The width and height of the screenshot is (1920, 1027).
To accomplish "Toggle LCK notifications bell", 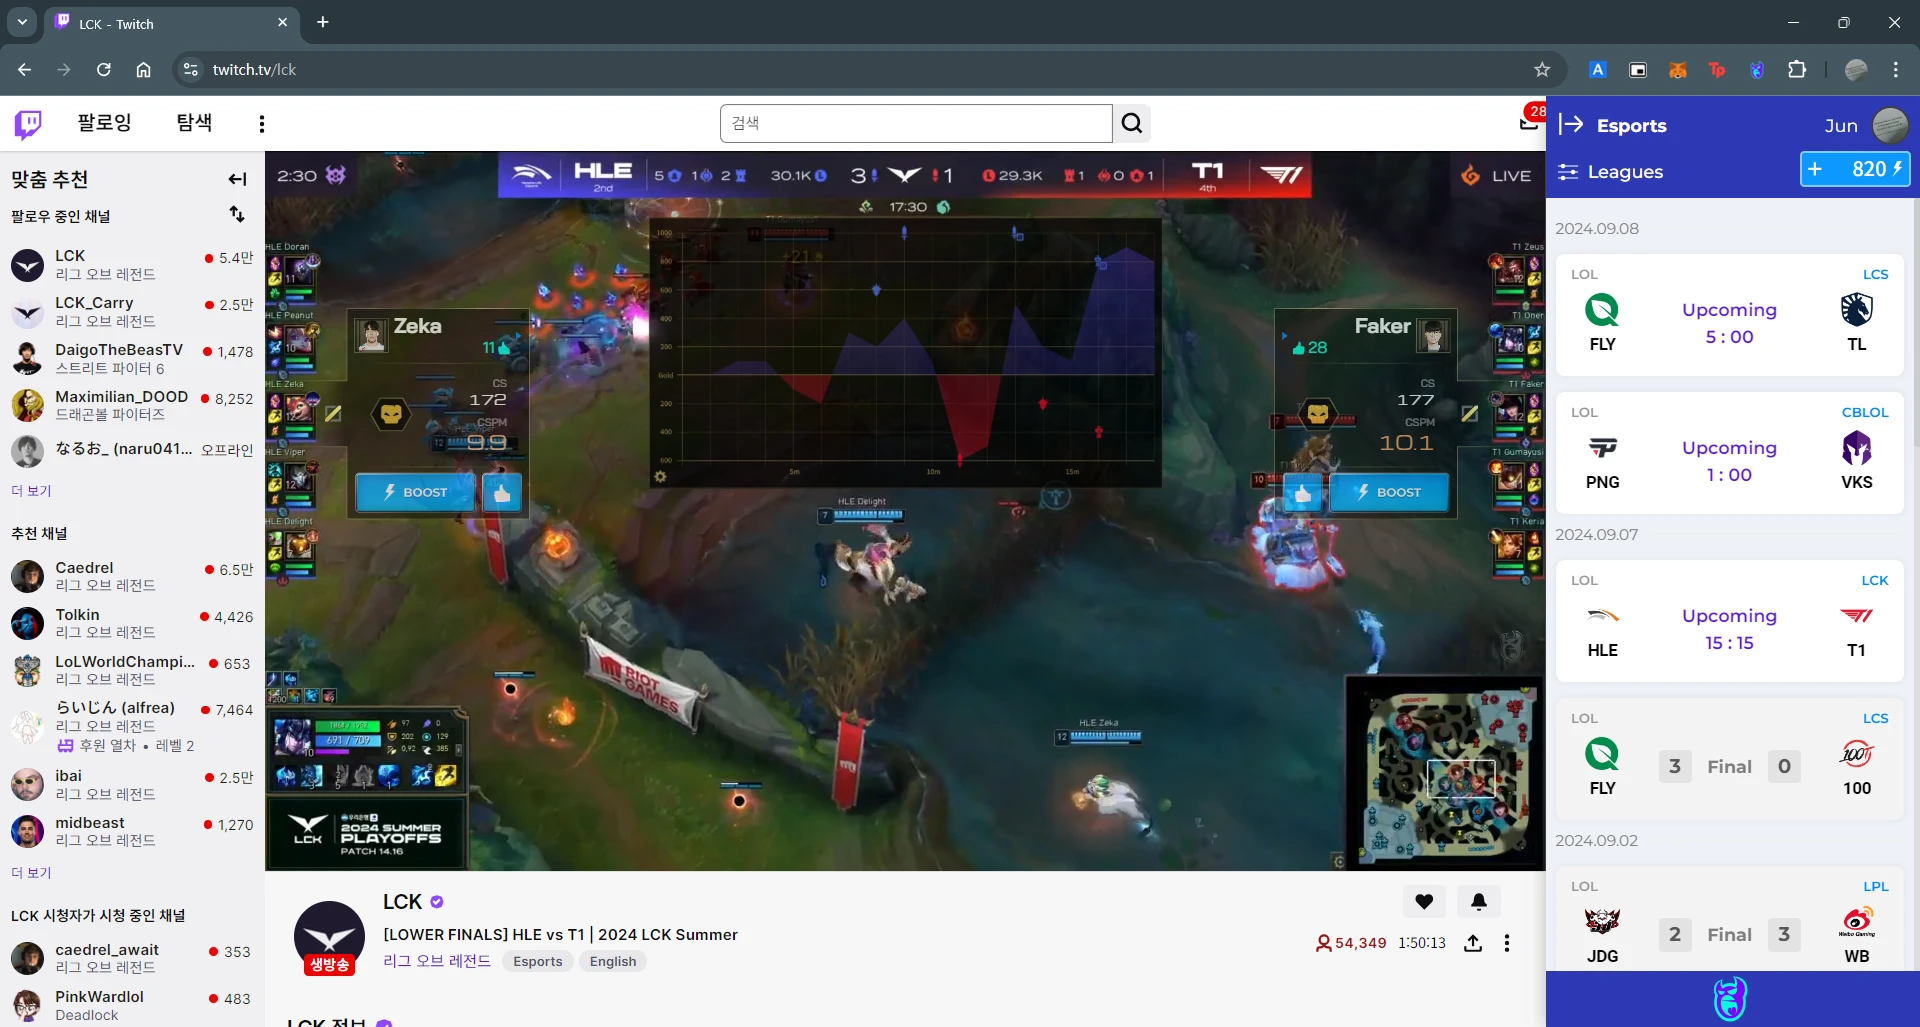I will click(1479, 901).
